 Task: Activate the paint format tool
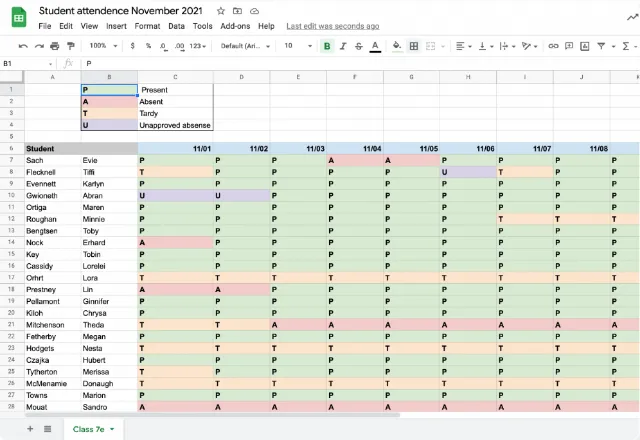(71, 46)
